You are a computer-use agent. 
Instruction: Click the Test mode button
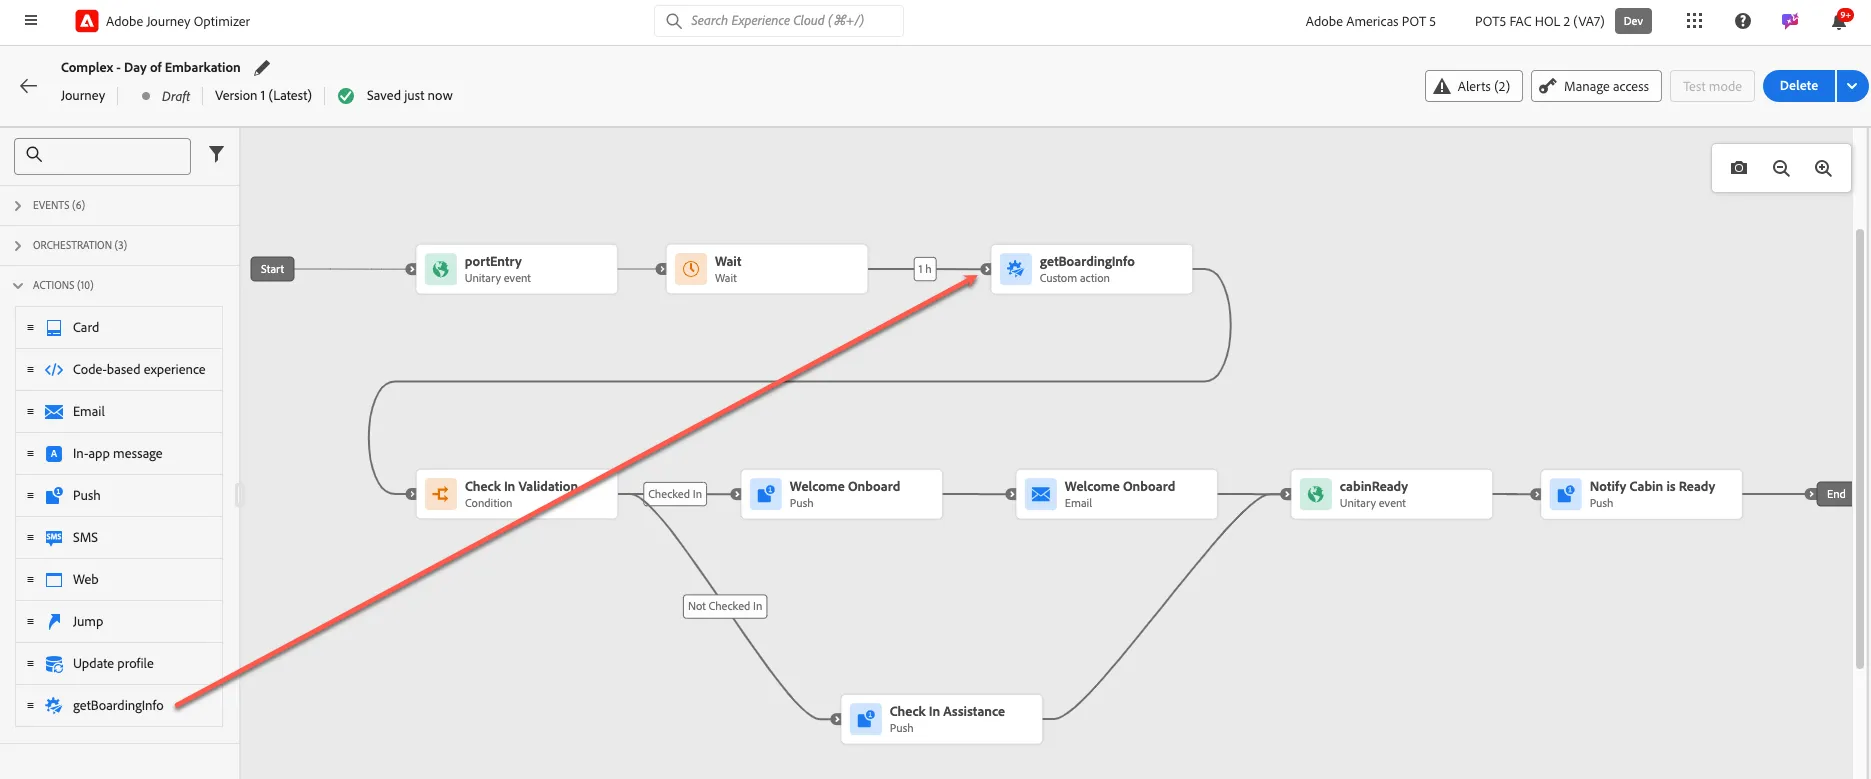(1712, 86)
